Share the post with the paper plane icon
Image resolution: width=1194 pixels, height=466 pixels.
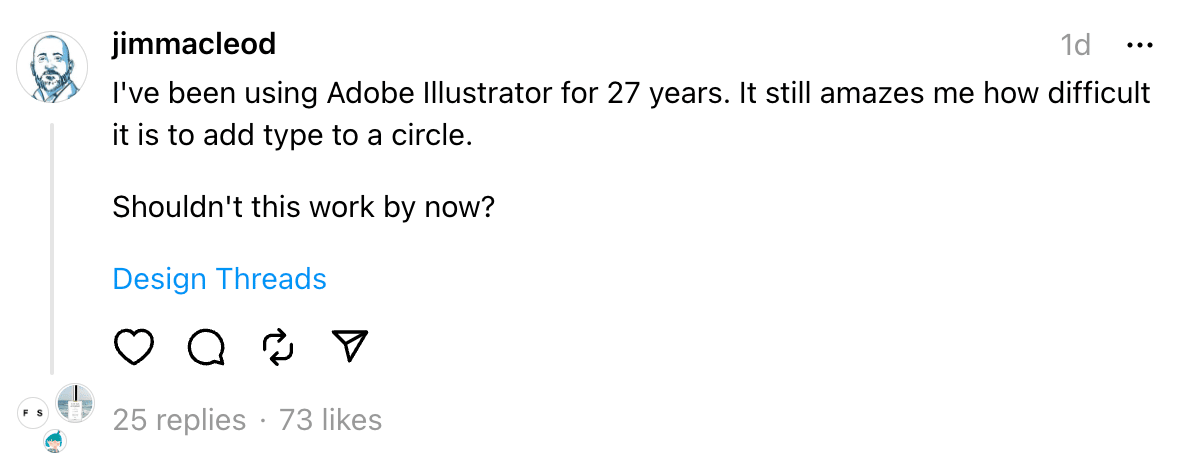pos(350,346)
